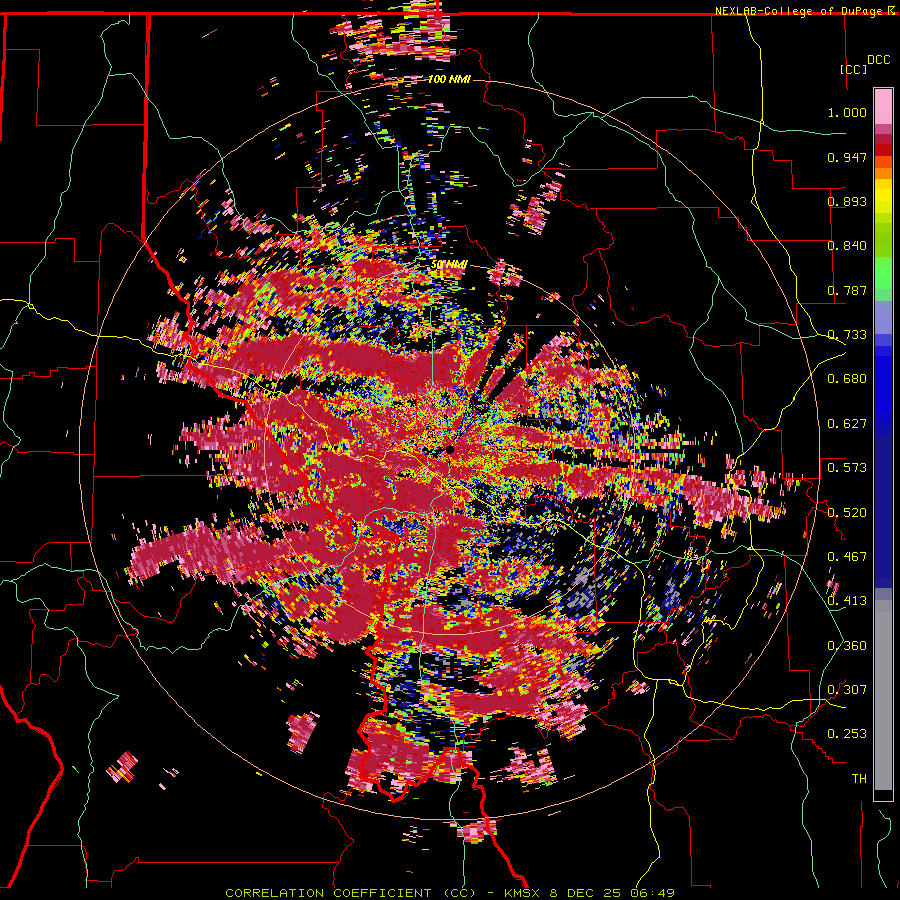Select the 1.000 legend value
The image size is (900, 900).
click(847, 112)
